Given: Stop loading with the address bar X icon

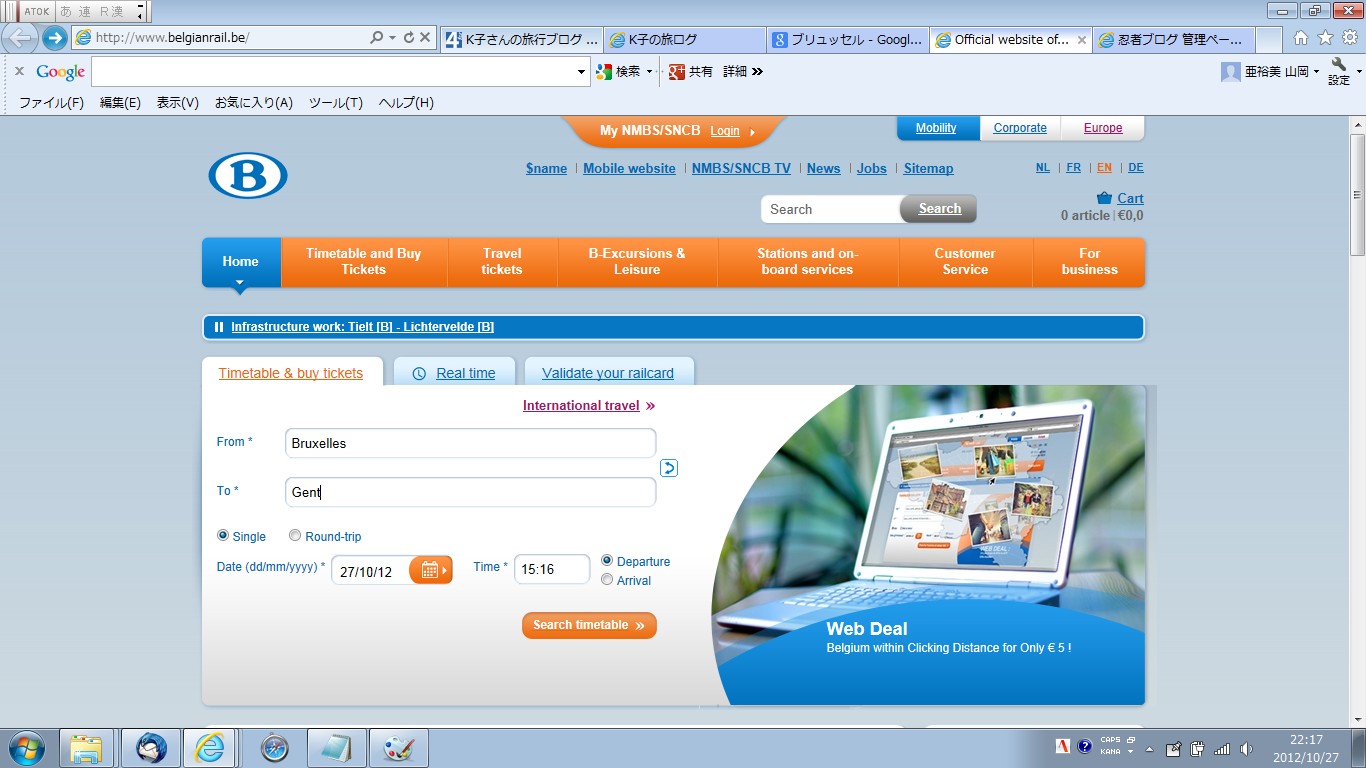Looking at the screenshot, I should tap(425, 38).
